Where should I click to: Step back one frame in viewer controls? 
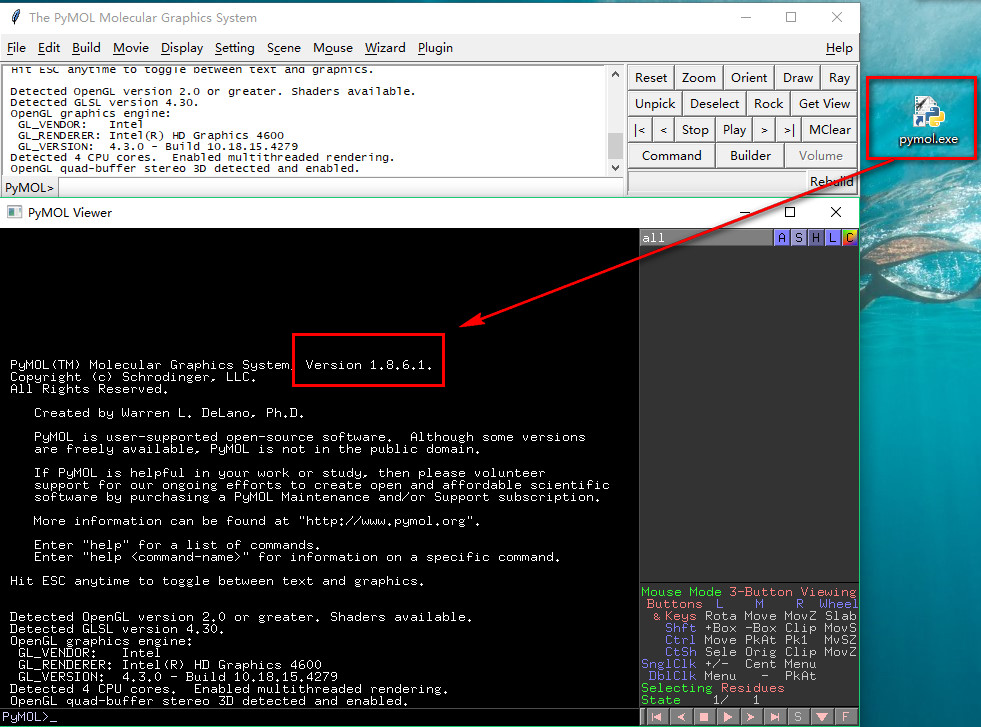coord(681,717)
